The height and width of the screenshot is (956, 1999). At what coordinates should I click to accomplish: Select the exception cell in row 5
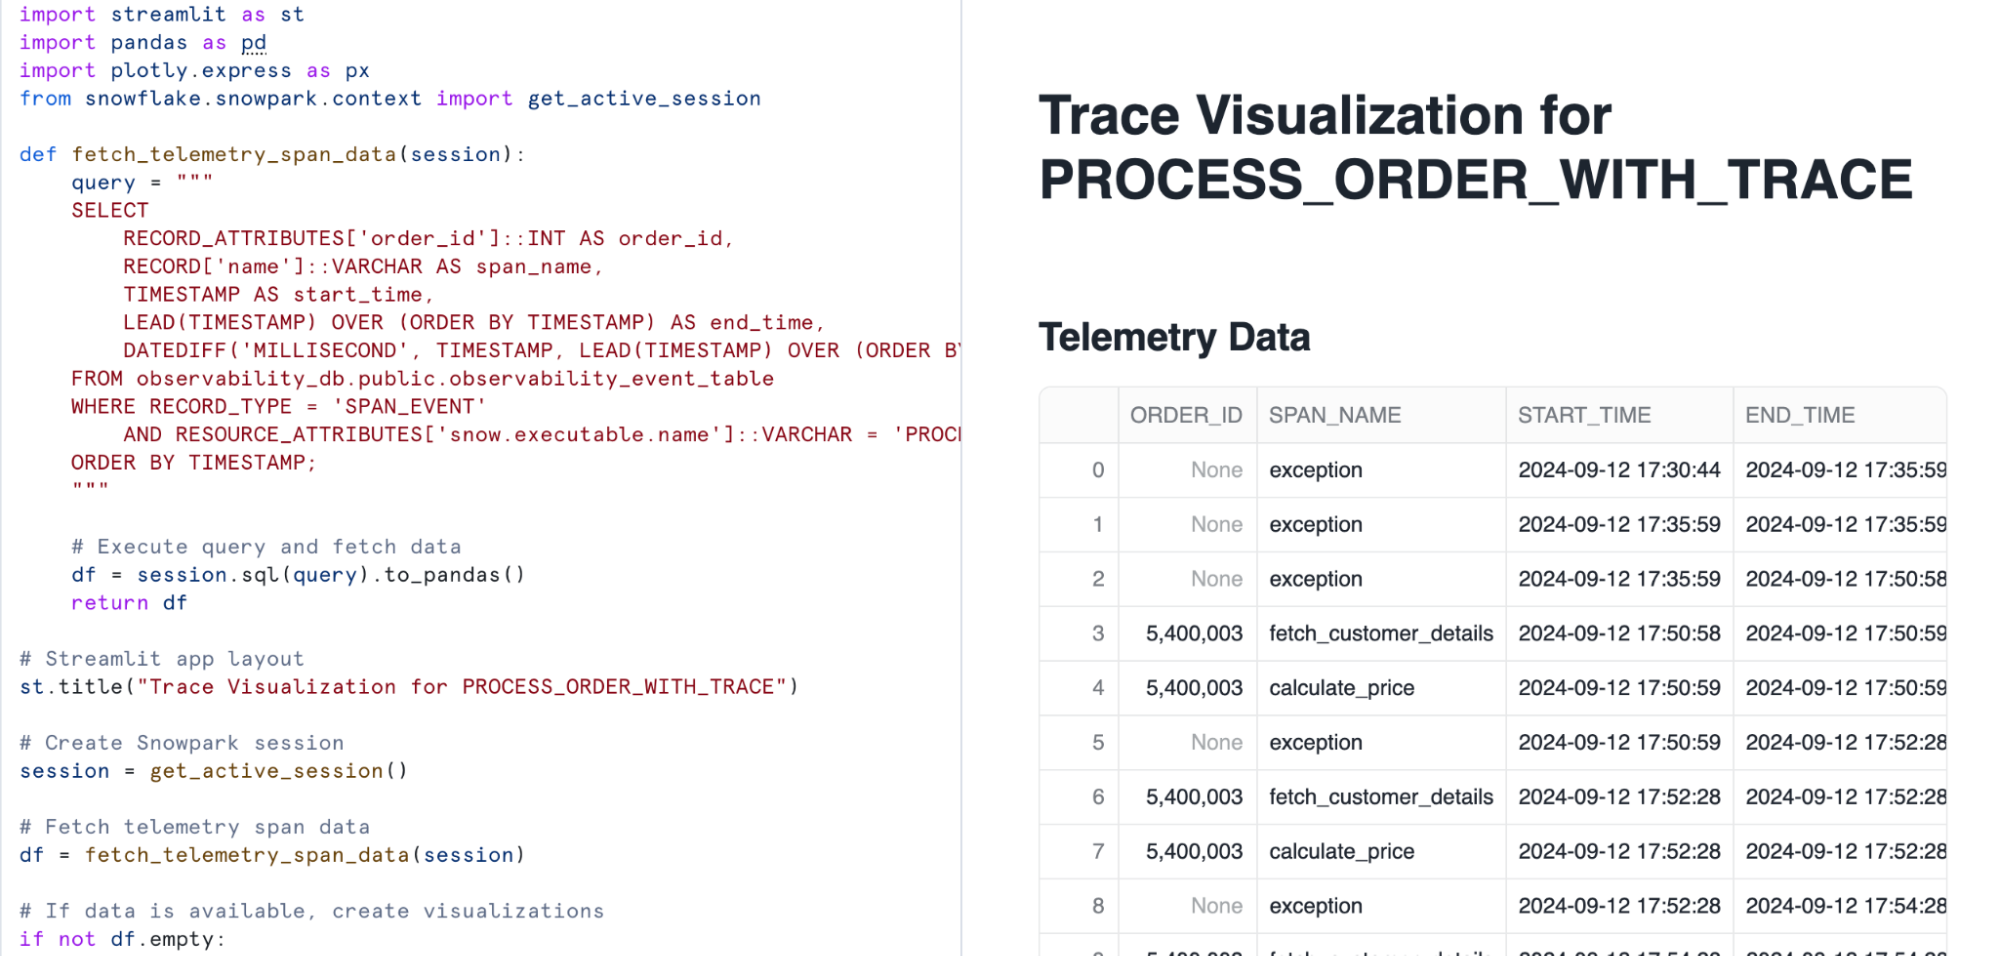tap(1315, 742)
